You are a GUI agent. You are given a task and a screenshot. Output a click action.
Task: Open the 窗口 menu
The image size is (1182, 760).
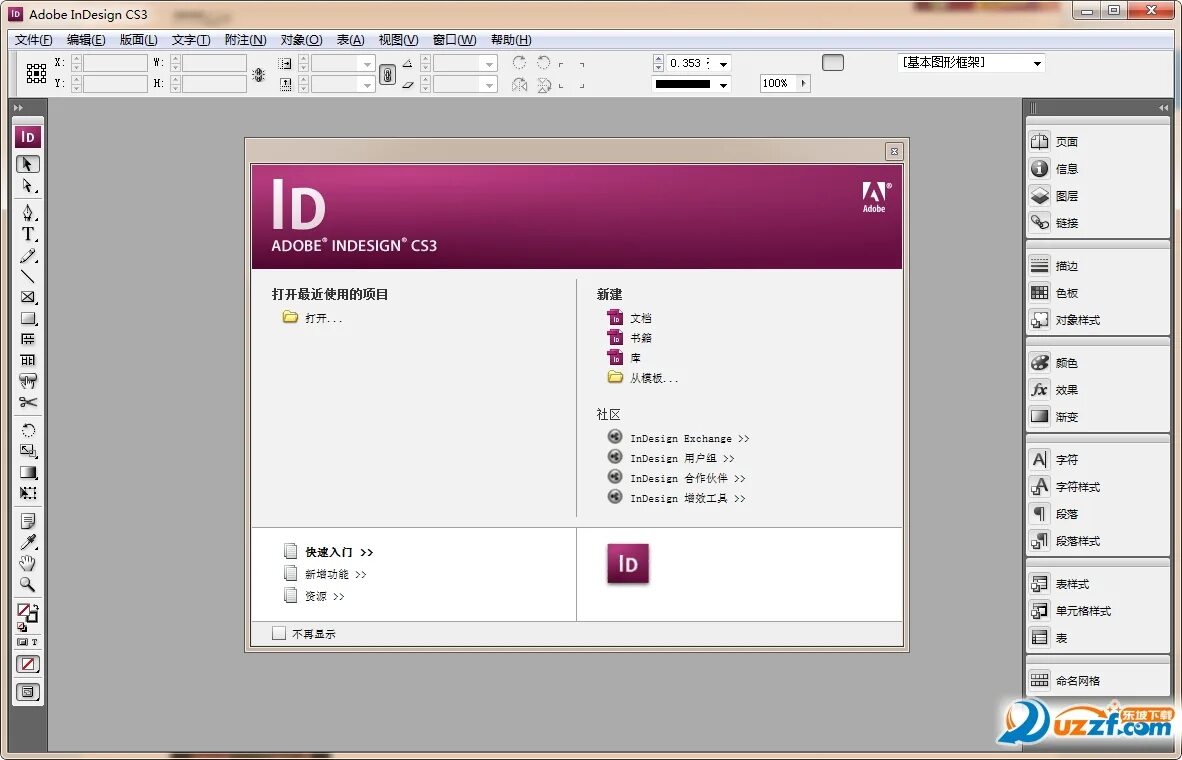[x=454, y=40]
